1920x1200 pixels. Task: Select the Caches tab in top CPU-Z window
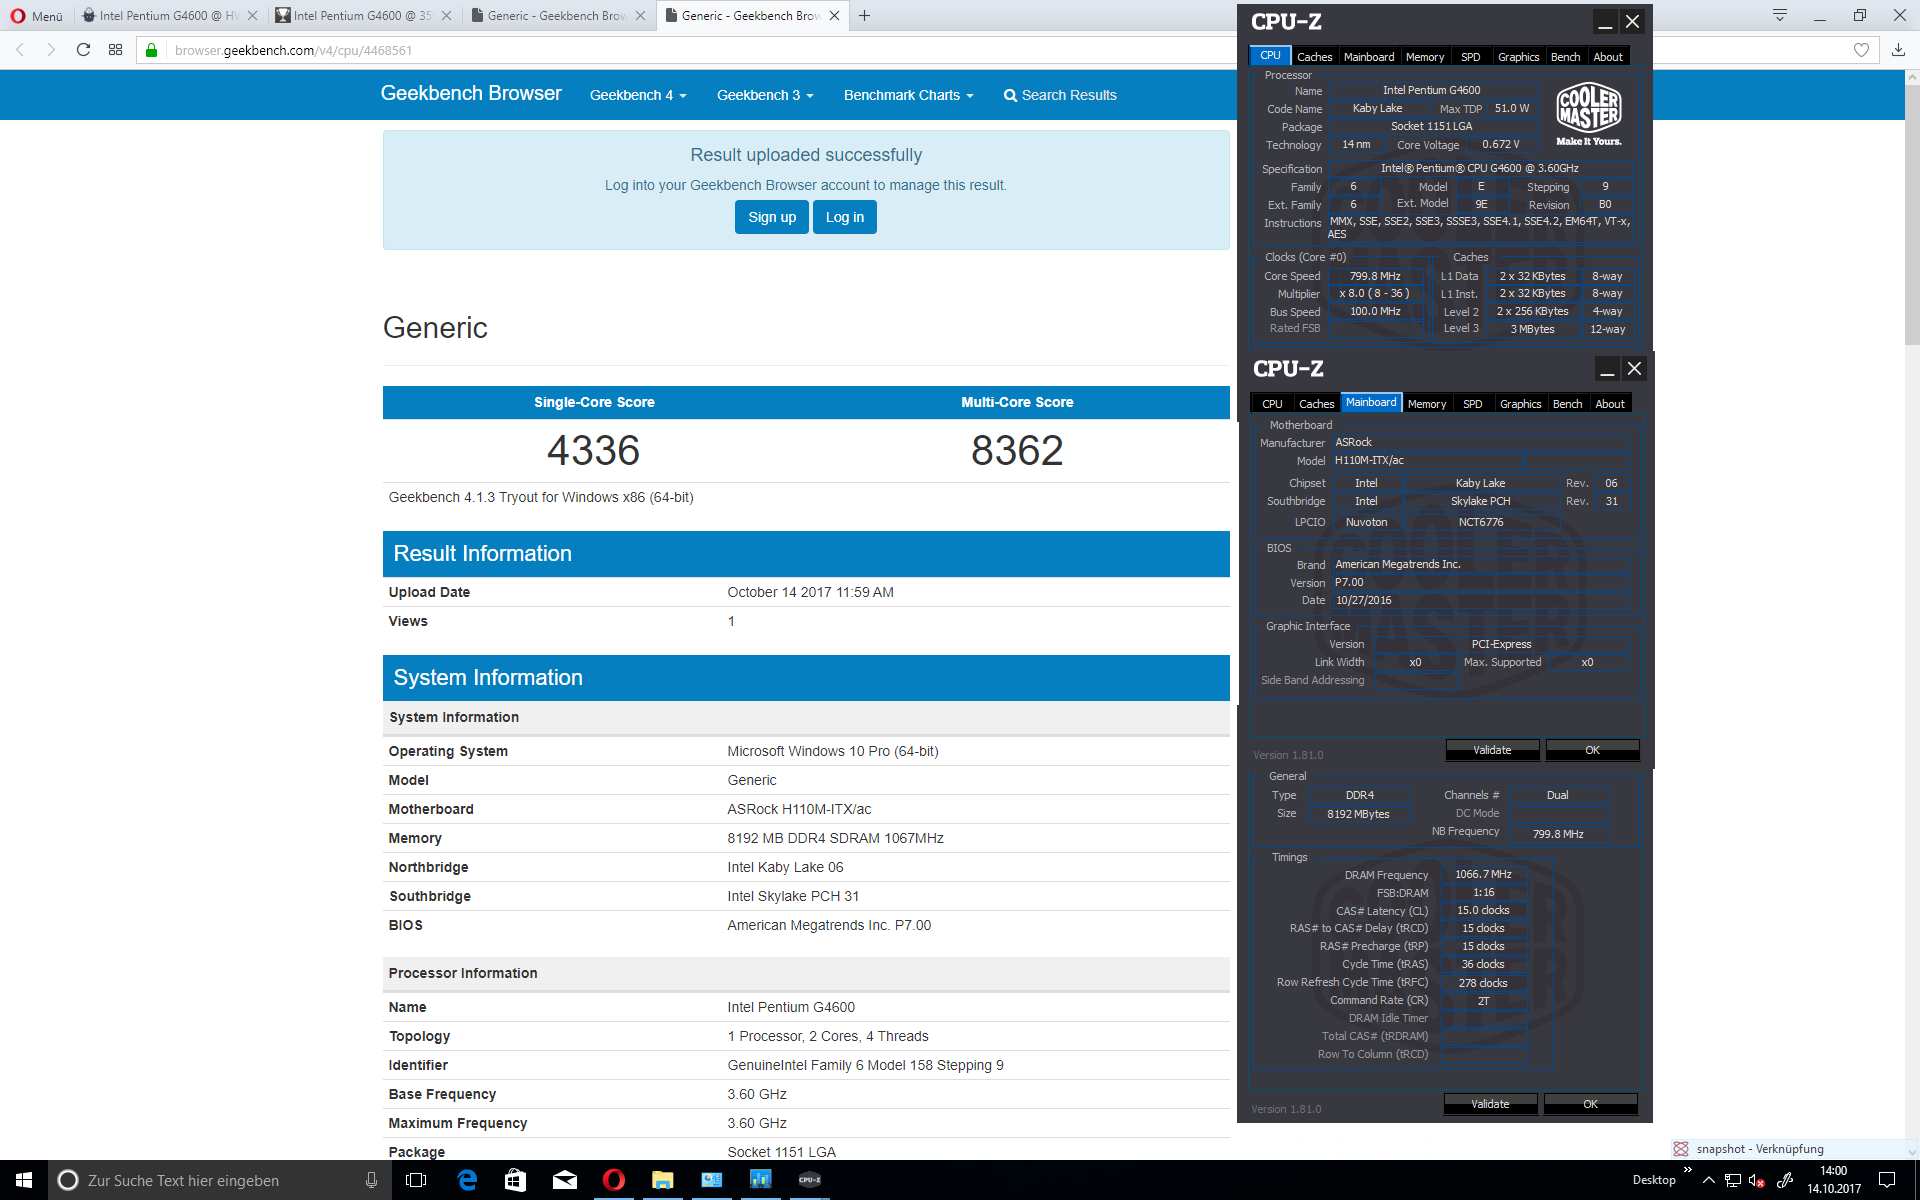[1314, 57]
